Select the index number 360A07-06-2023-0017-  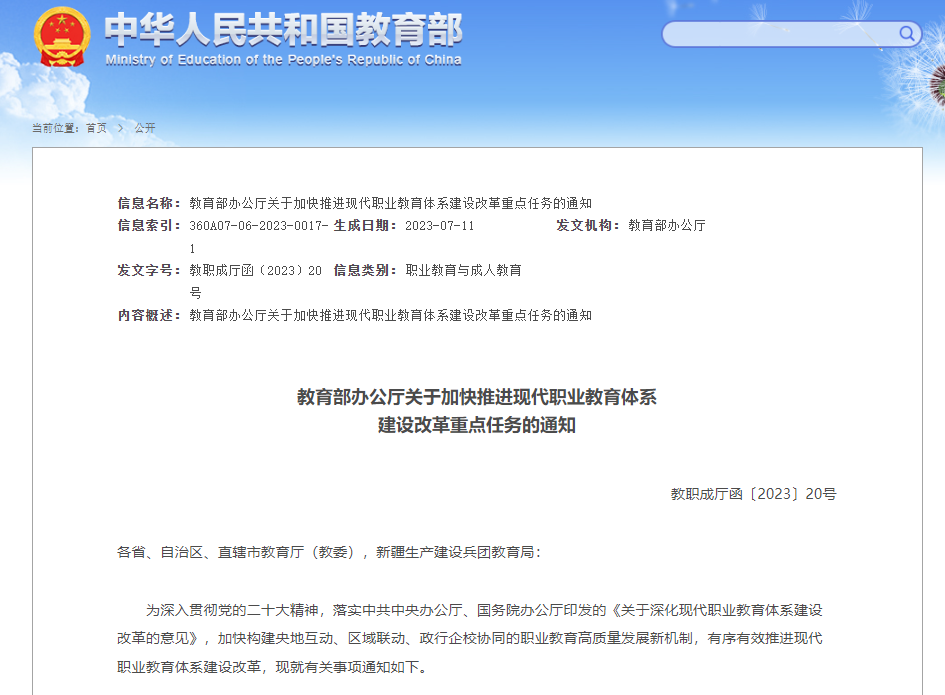point(258,226)
